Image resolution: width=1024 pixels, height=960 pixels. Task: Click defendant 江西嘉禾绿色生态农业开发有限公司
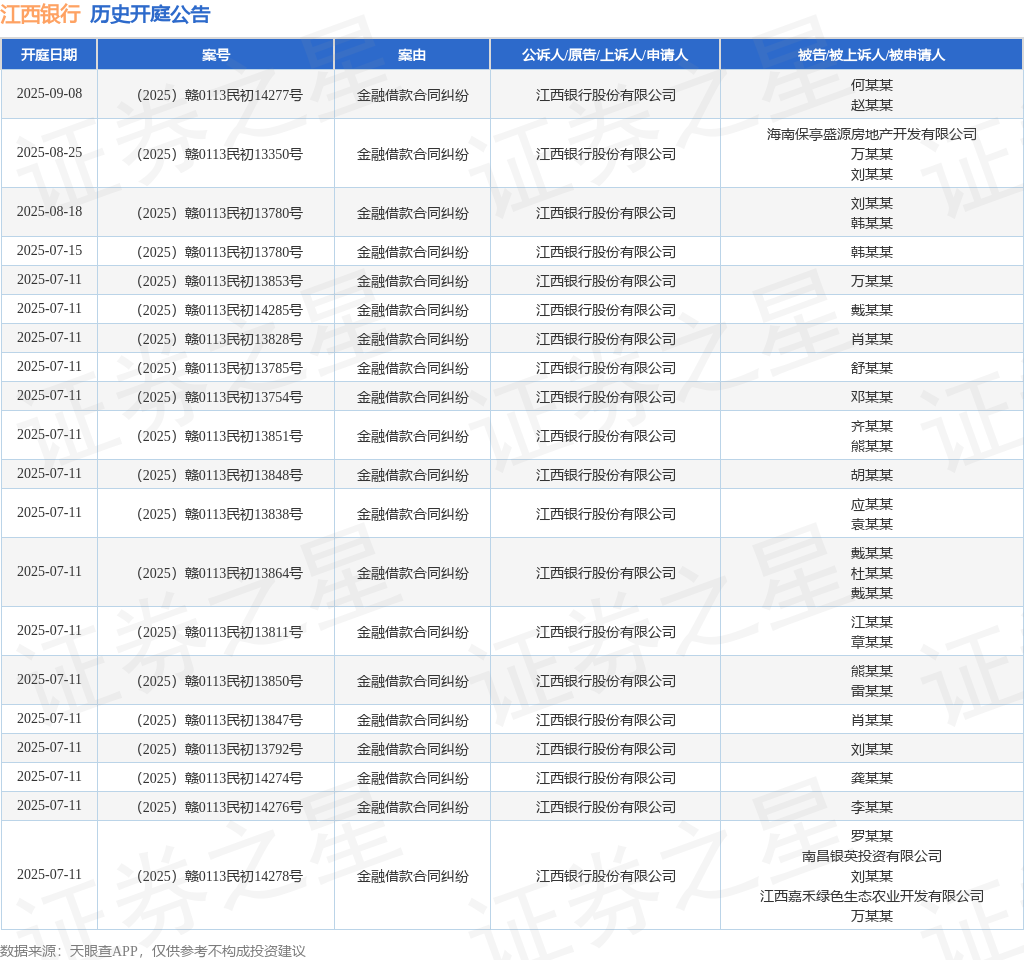871,897
